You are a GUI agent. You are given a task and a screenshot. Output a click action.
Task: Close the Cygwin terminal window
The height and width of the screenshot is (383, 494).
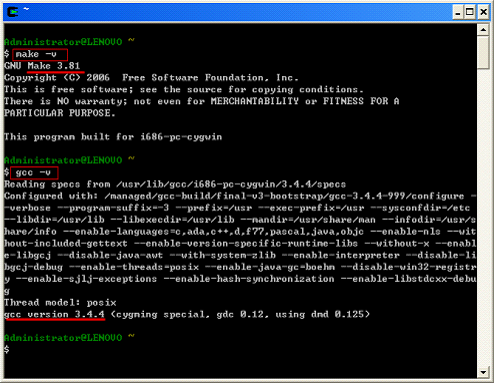pyautogui.click(x=483, y=12)
